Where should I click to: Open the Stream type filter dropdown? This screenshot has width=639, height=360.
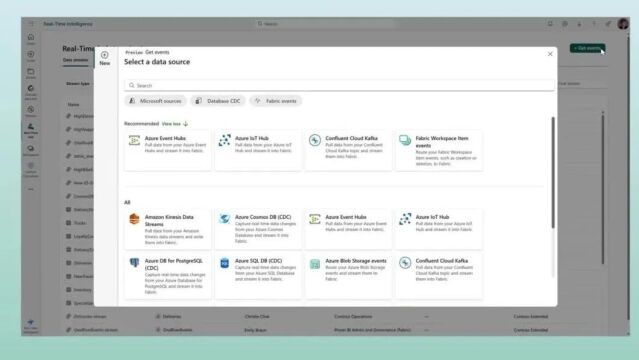coord(78,84)
